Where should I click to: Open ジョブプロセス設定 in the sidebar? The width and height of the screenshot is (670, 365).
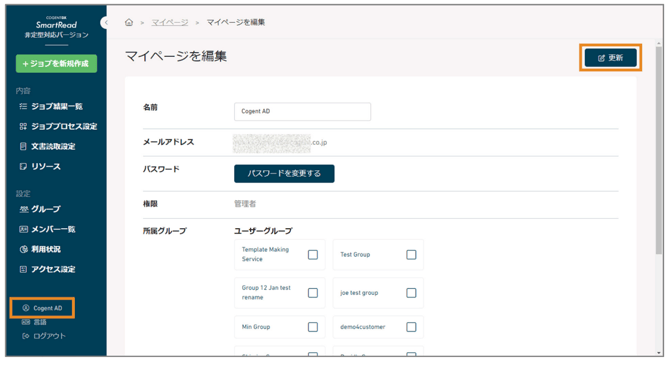pos(64,127)
